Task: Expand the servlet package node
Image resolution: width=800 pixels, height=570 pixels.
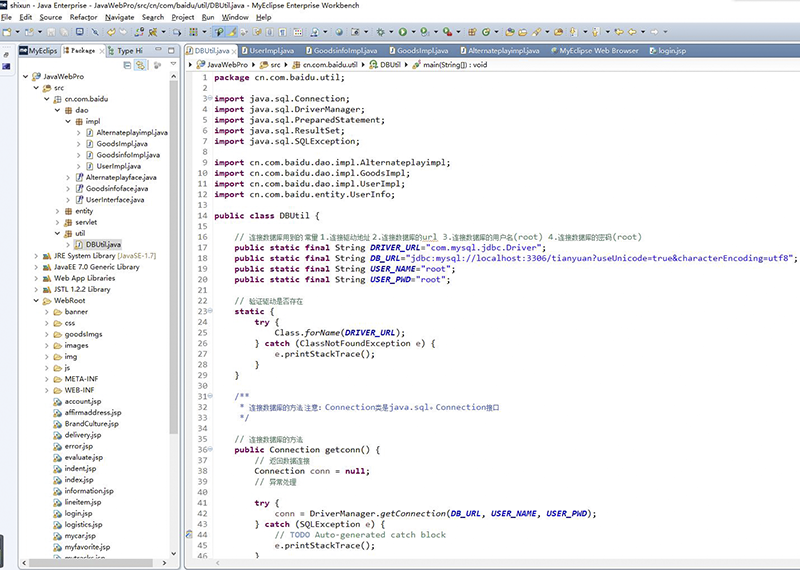Action: (57, 222)
